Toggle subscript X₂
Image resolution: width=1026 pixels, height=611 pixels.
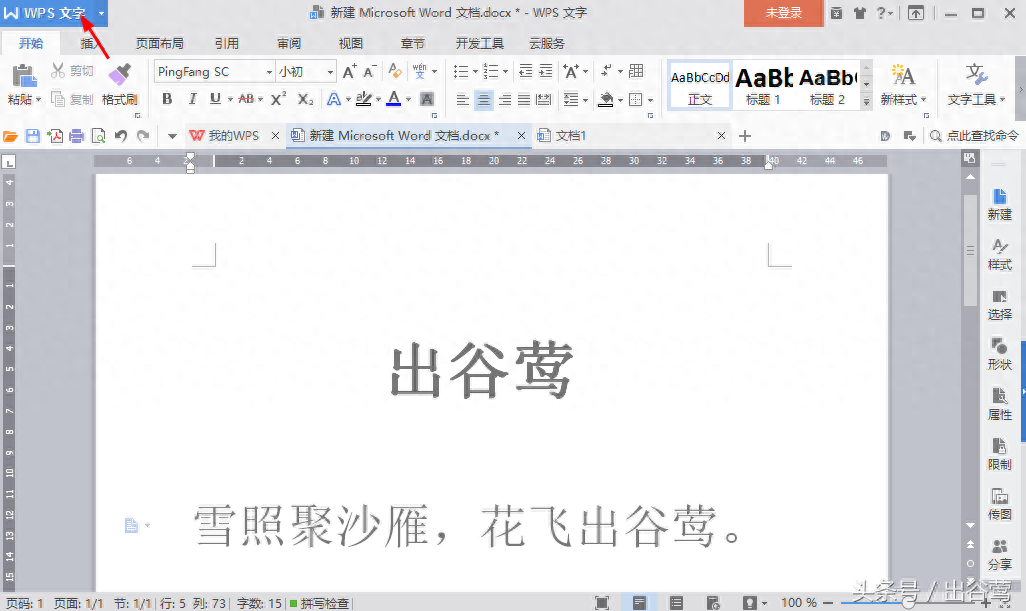point(306,99)
